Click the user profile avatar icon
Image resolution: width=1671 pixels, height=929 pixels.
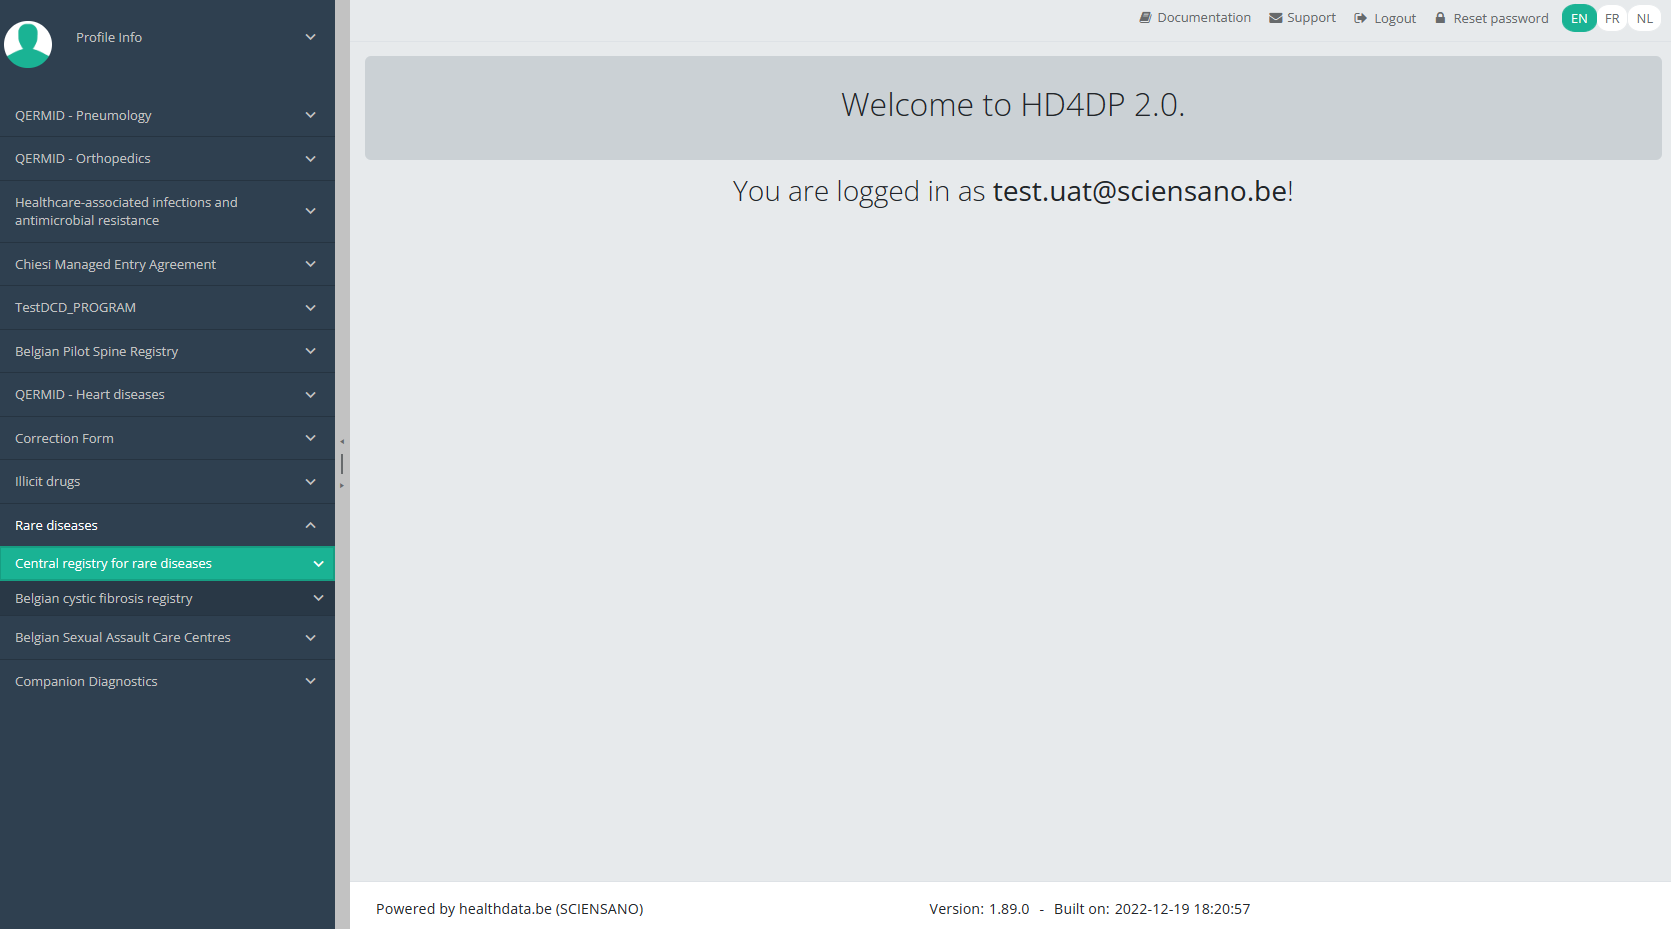click(28, 44)
